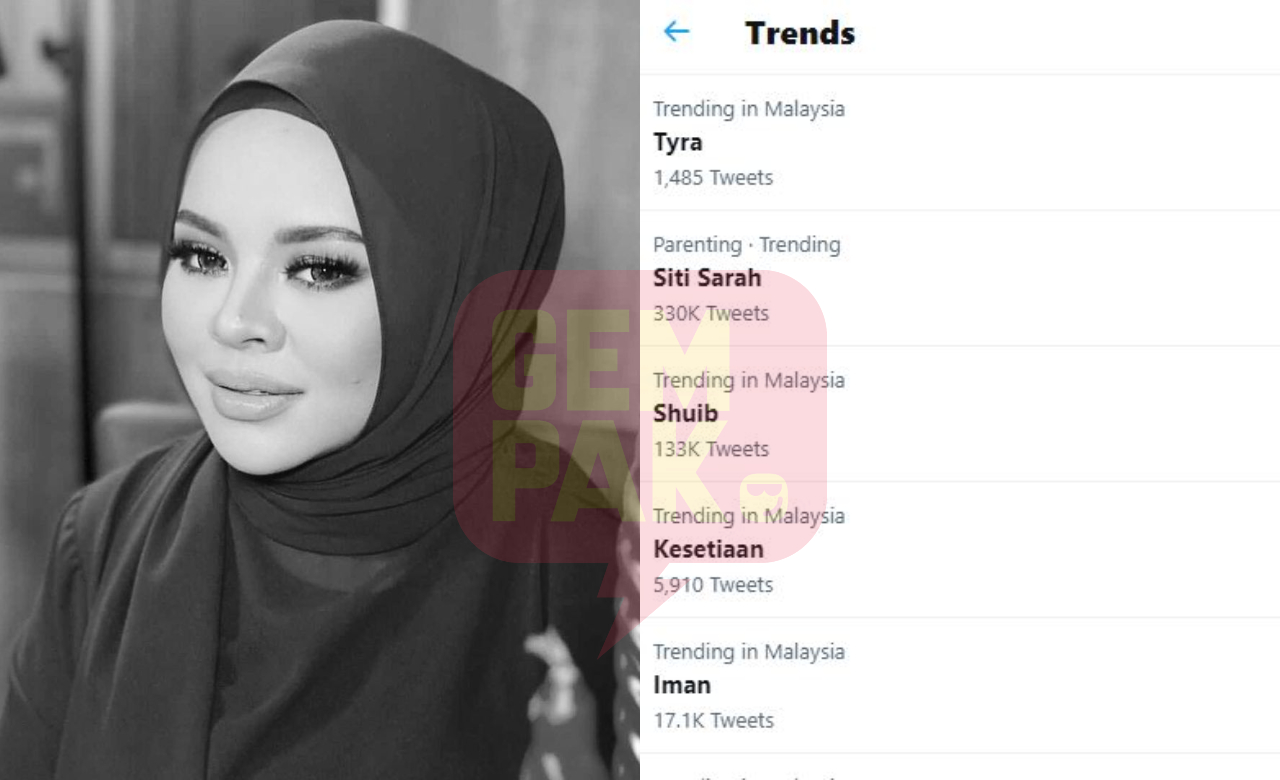Click Trending in Malaysia label above Kesetiaan
The width and height of the screenshot is (1280, 780).
coord(749,516)
